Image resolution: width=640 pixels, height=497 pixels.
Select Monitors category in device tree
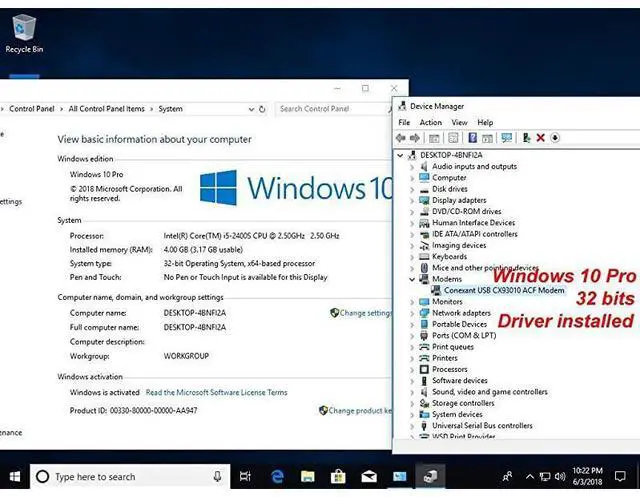(x=447, y=302)
